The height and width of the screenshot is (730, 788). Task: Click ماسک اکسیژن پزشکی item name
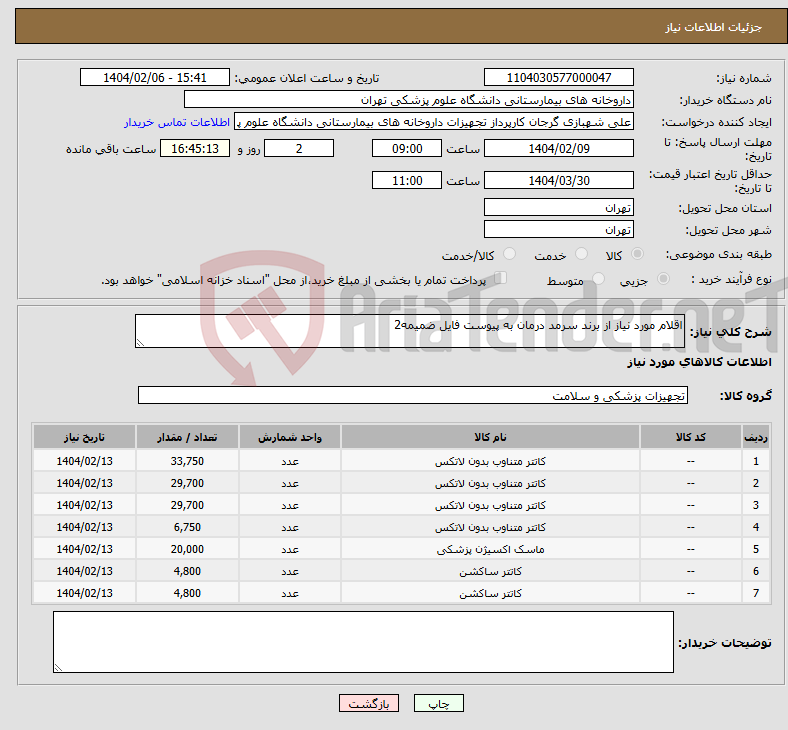[490, 549]
